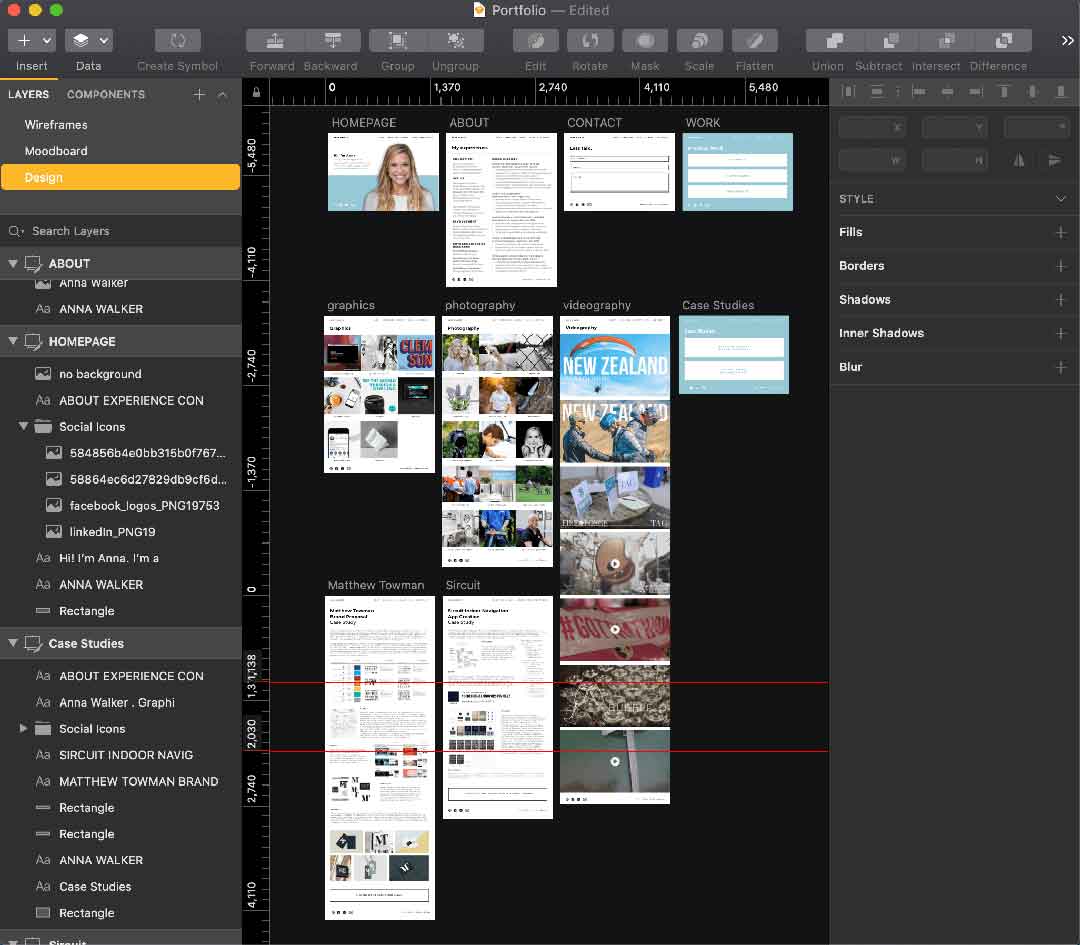Collapse the Social icons folder under HOMEPAGE

point(24,427)
